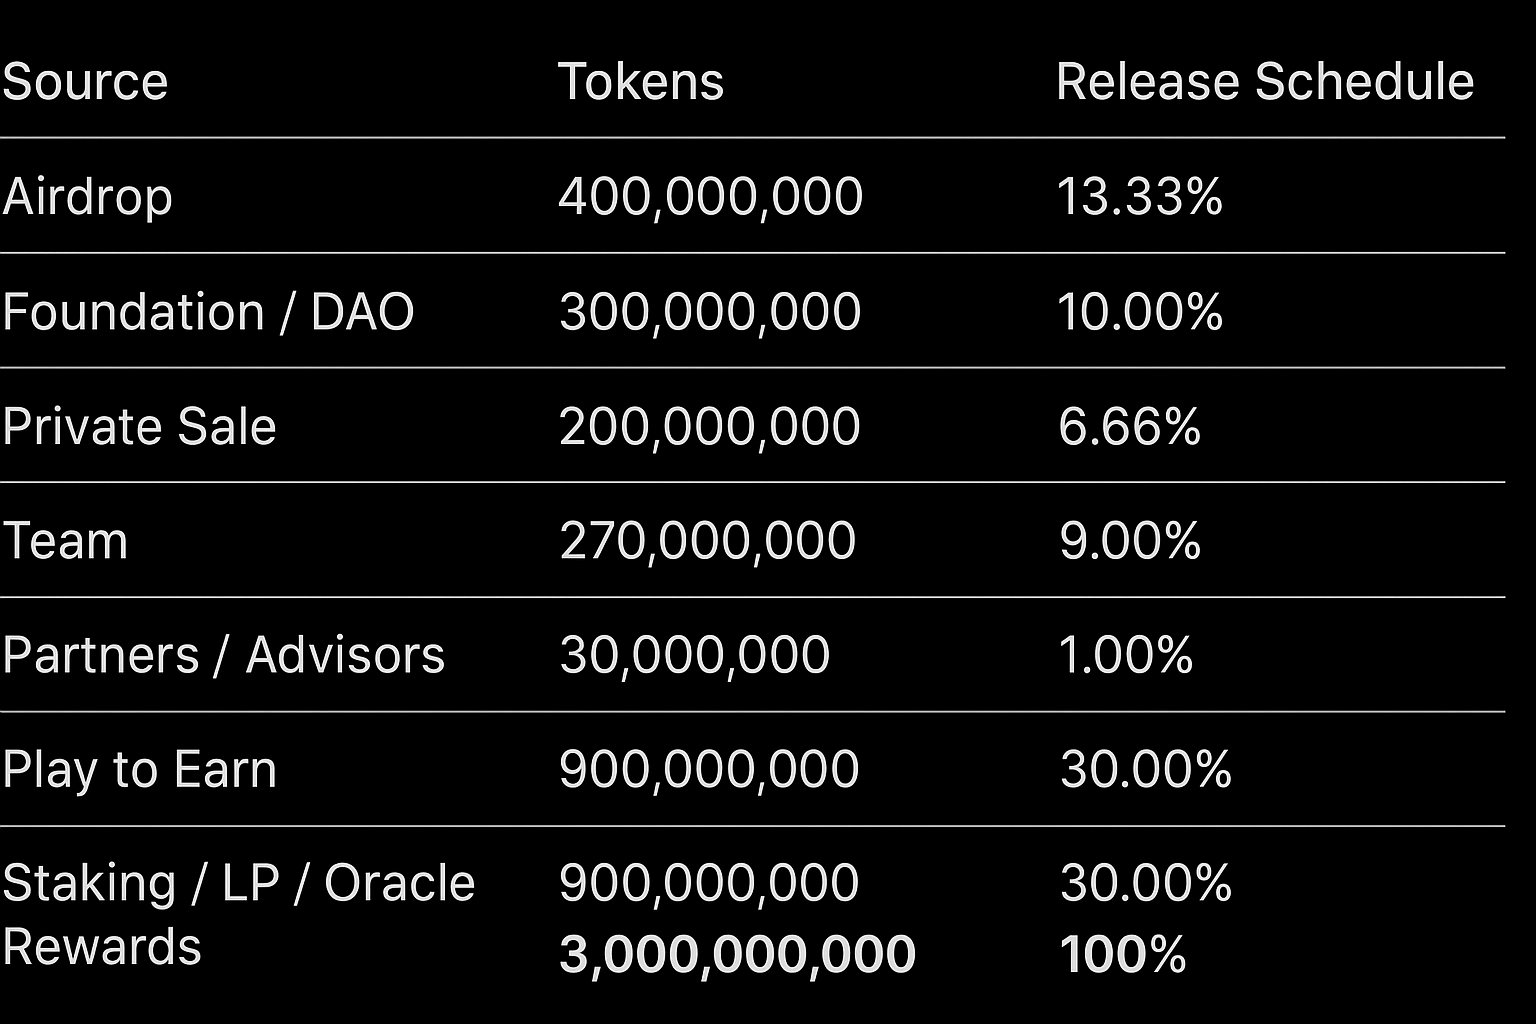Click the 6.66% release value
The image size is (1536, 1024).
[1129, 426]
